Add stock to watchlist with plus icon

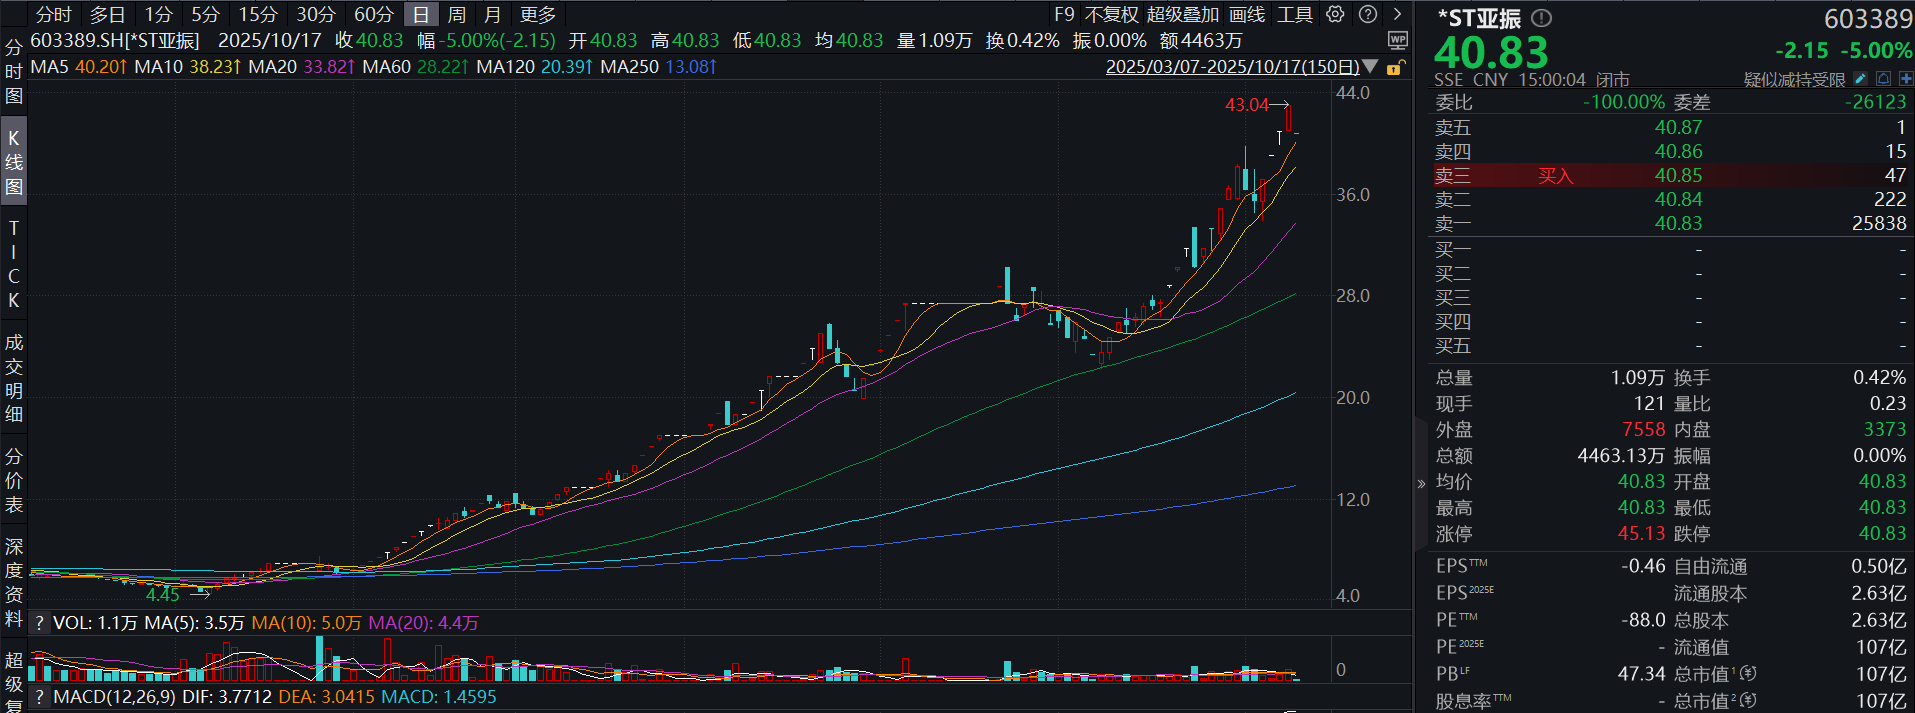[x=1905, y=79]
